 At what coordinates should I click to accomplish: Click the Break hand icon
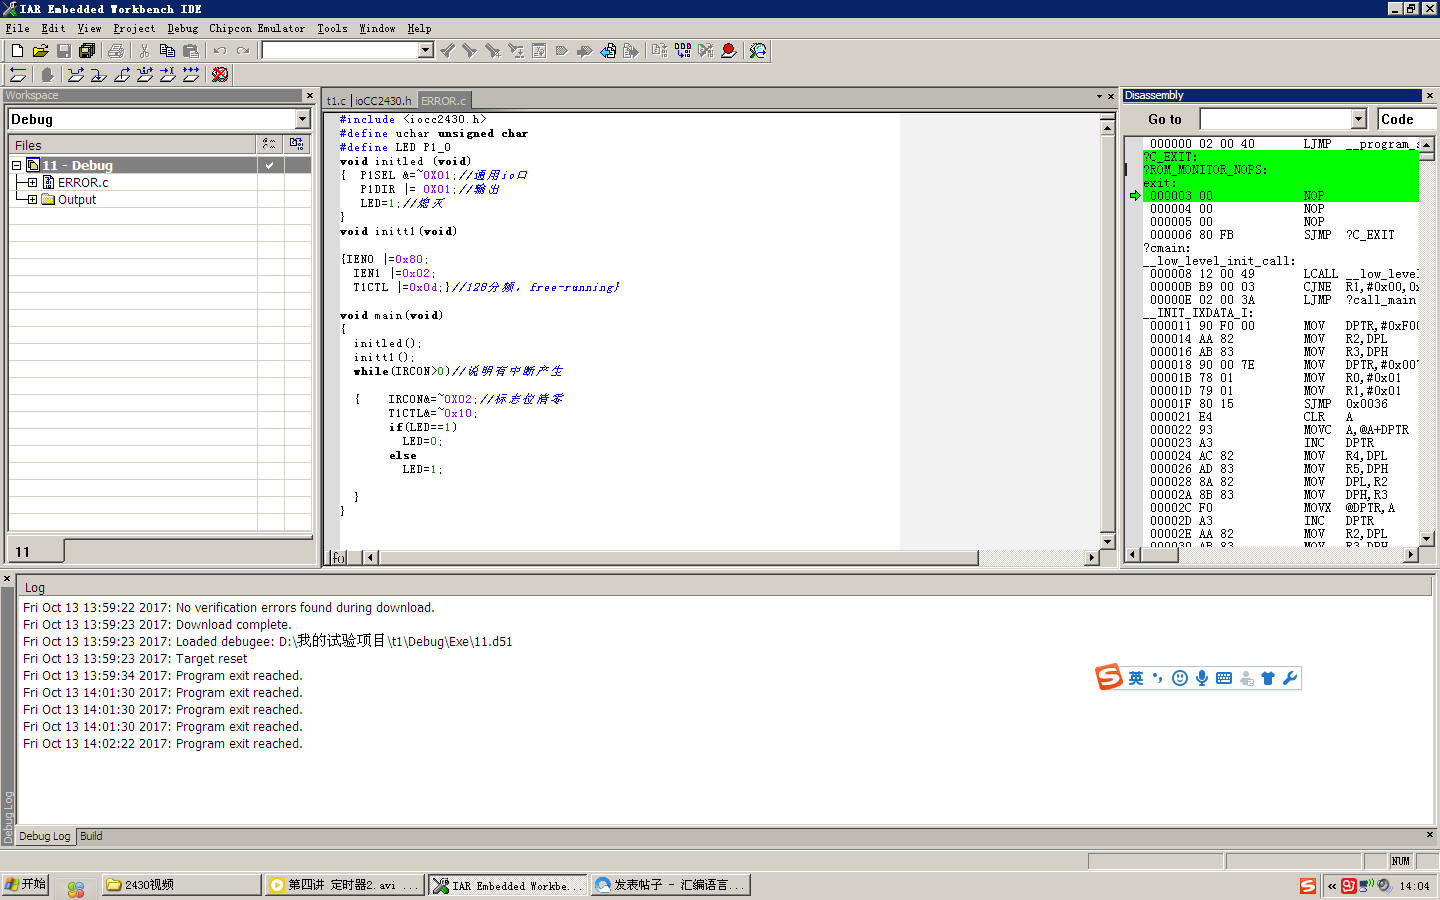[46, 75]
